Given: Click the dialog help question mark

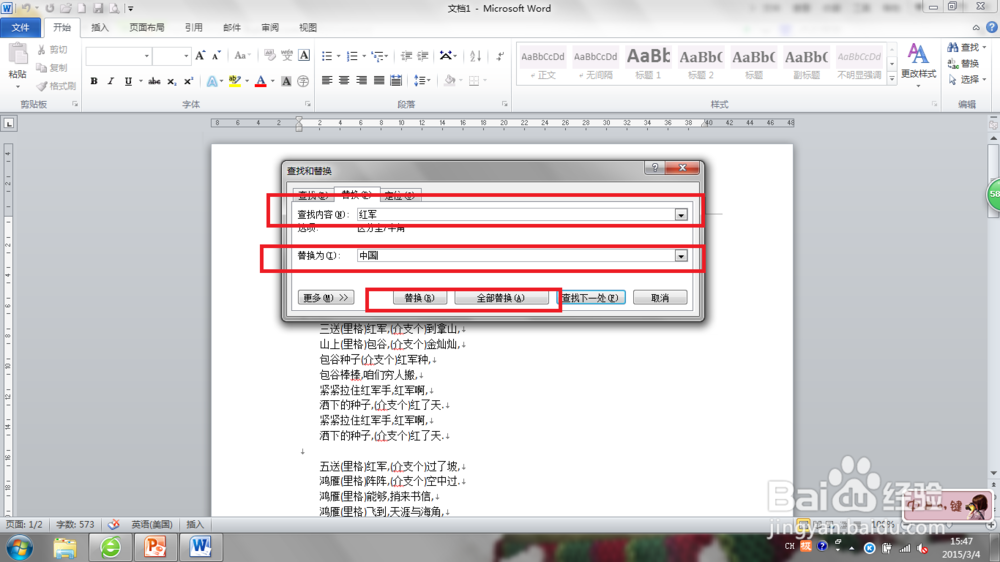Looking at the screenshot, I should [x=655, y=168].
